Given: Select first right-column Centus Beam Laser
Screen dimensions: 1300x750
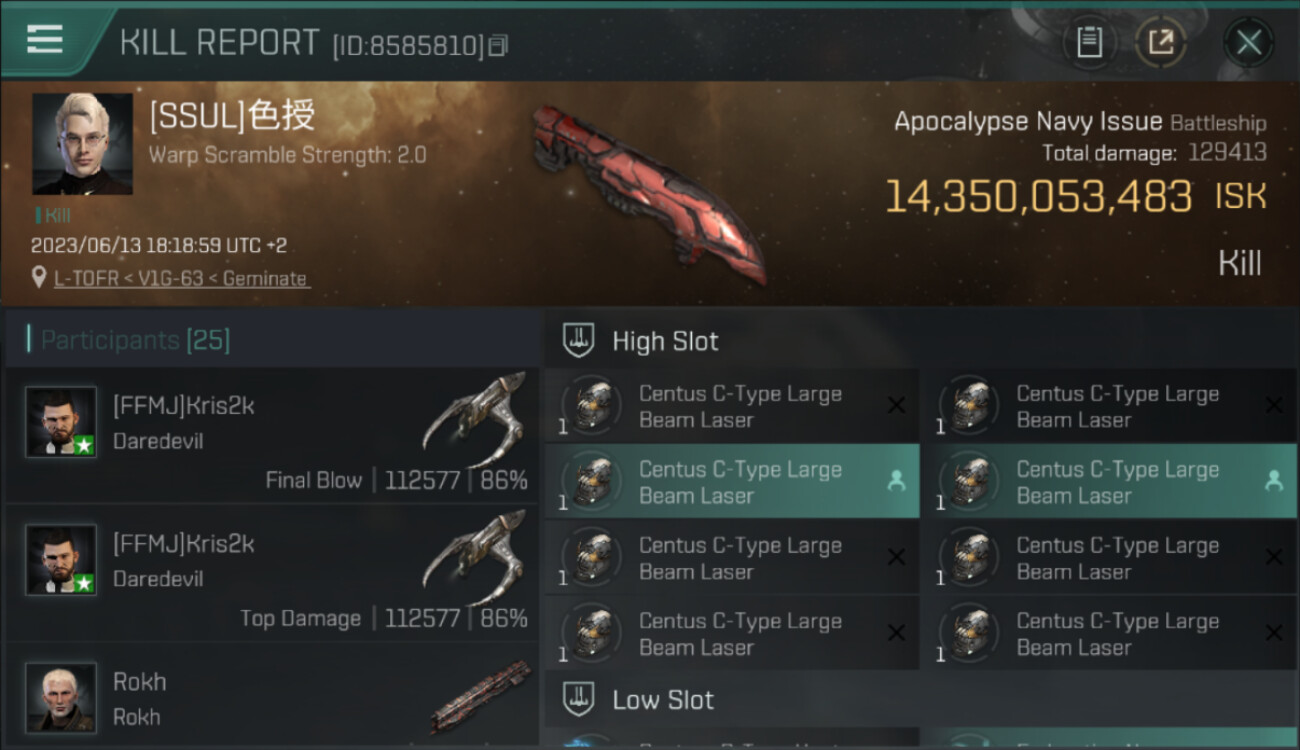Looking at the screenshot, I should click(1110, 406).
